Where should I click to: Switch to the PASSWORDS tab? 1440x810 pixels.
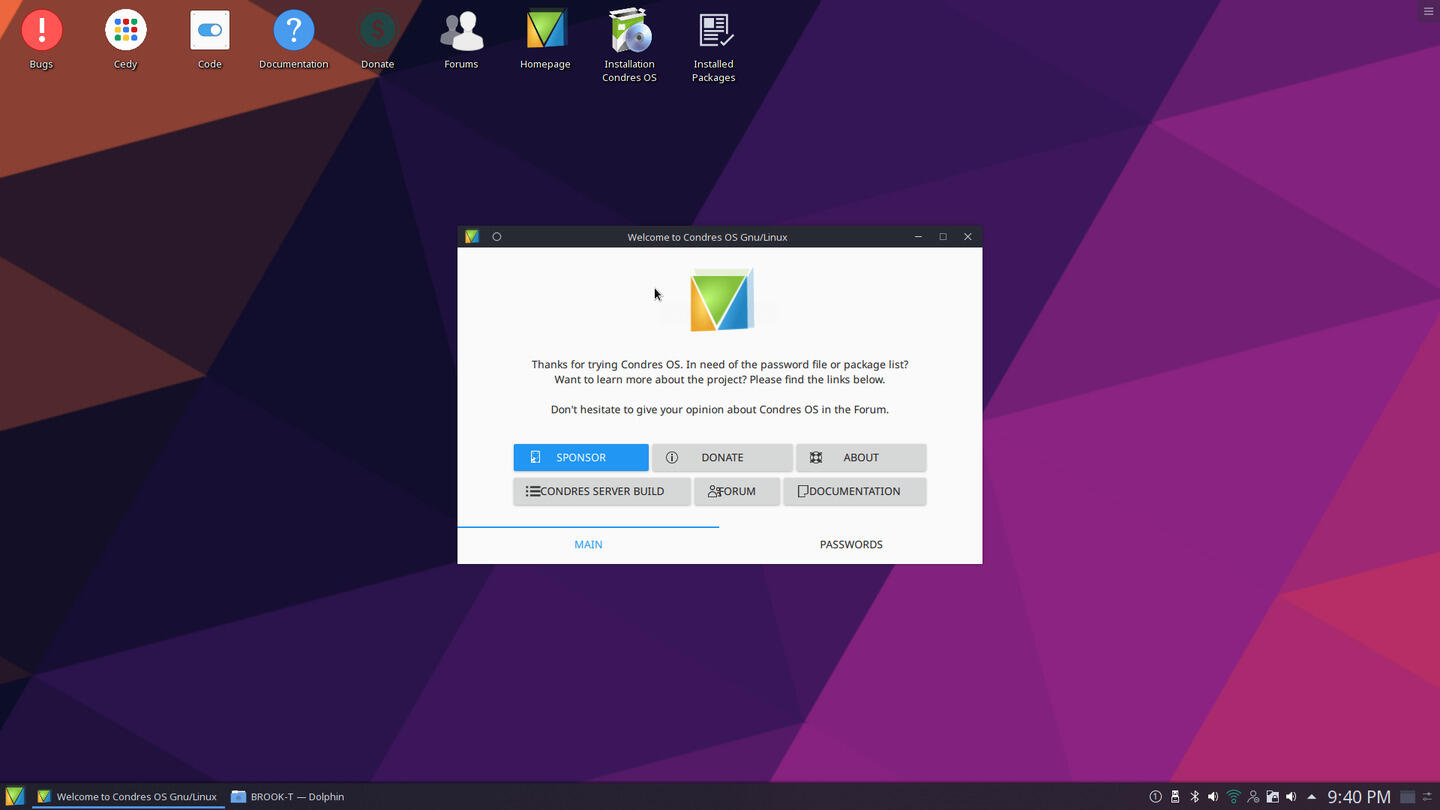click(851, 544)
